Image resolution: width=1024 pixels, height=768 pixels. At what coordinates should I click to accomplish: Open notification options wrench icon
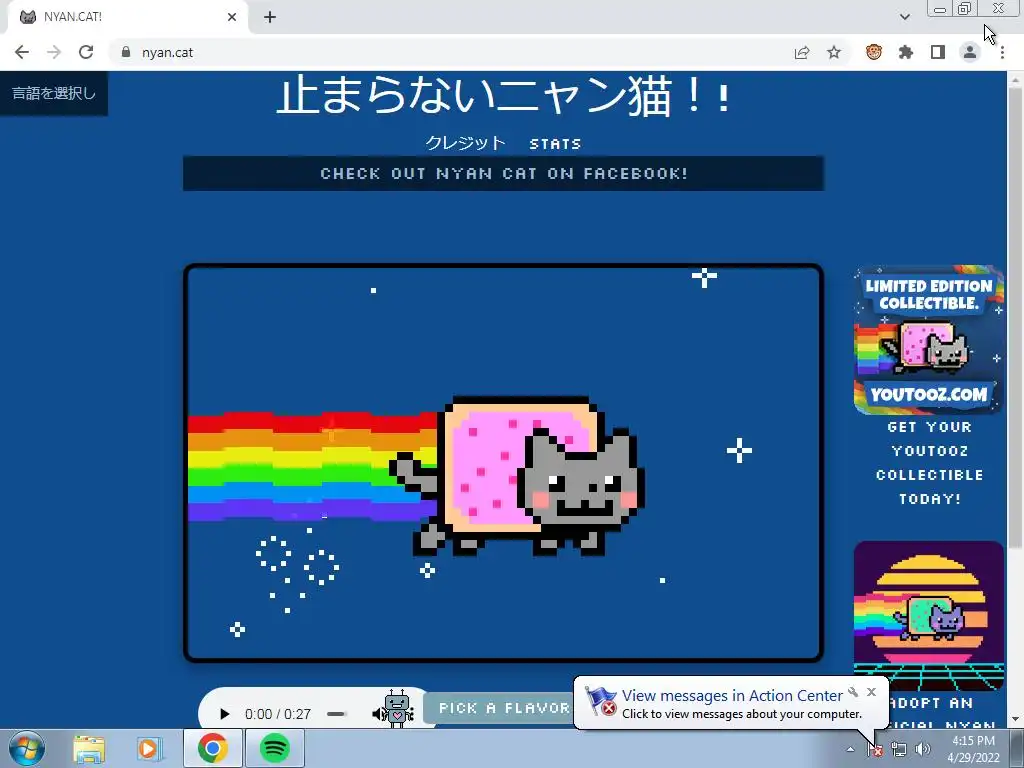(x=853, y=692)
